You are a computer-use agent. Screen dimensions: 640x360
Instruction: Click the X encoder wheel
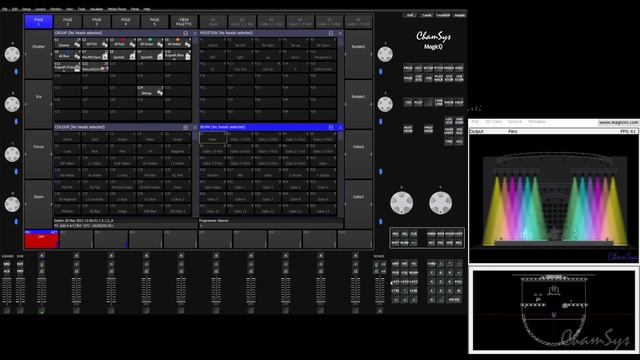pyautogui.click(x=402, y=203)
